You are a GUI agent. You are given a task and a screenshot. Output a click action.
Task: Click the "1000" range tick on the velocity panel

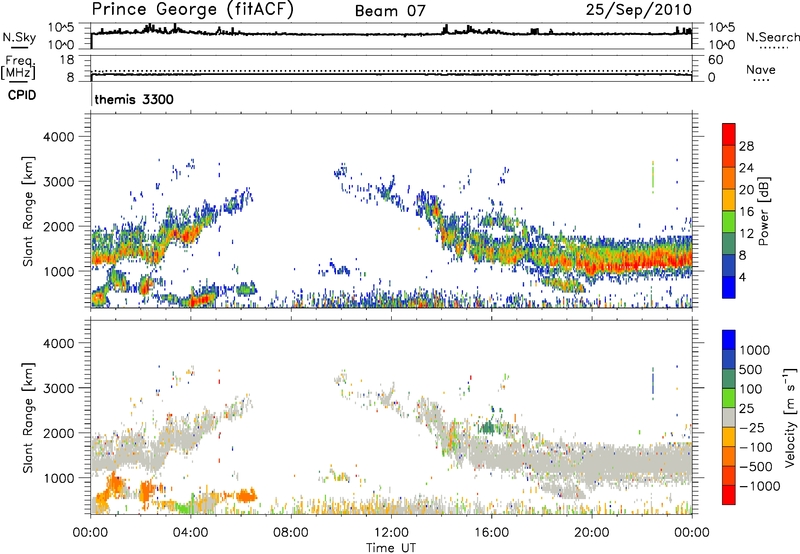tap(58, 478)
